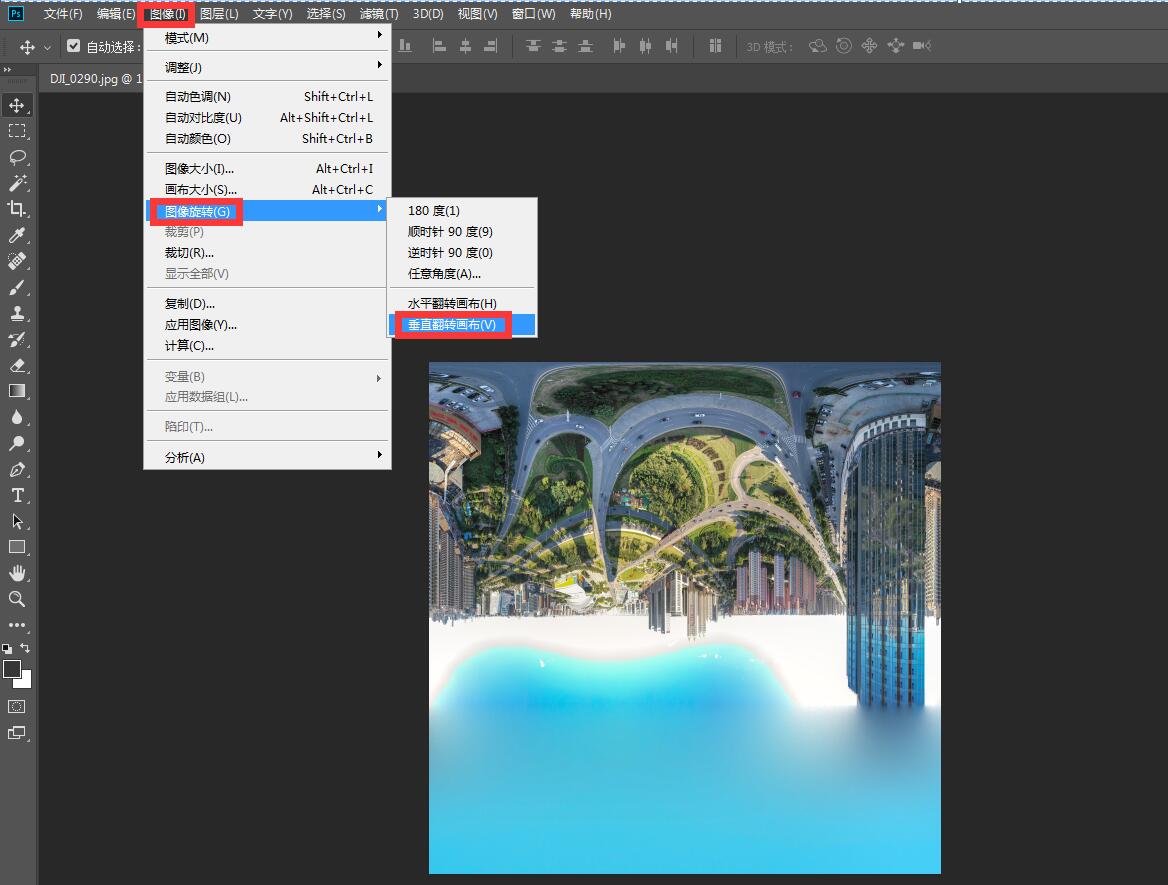Viewport: 1168px width, 885px height.
Task: Open the 选择(S) menu
Action: 326,13
